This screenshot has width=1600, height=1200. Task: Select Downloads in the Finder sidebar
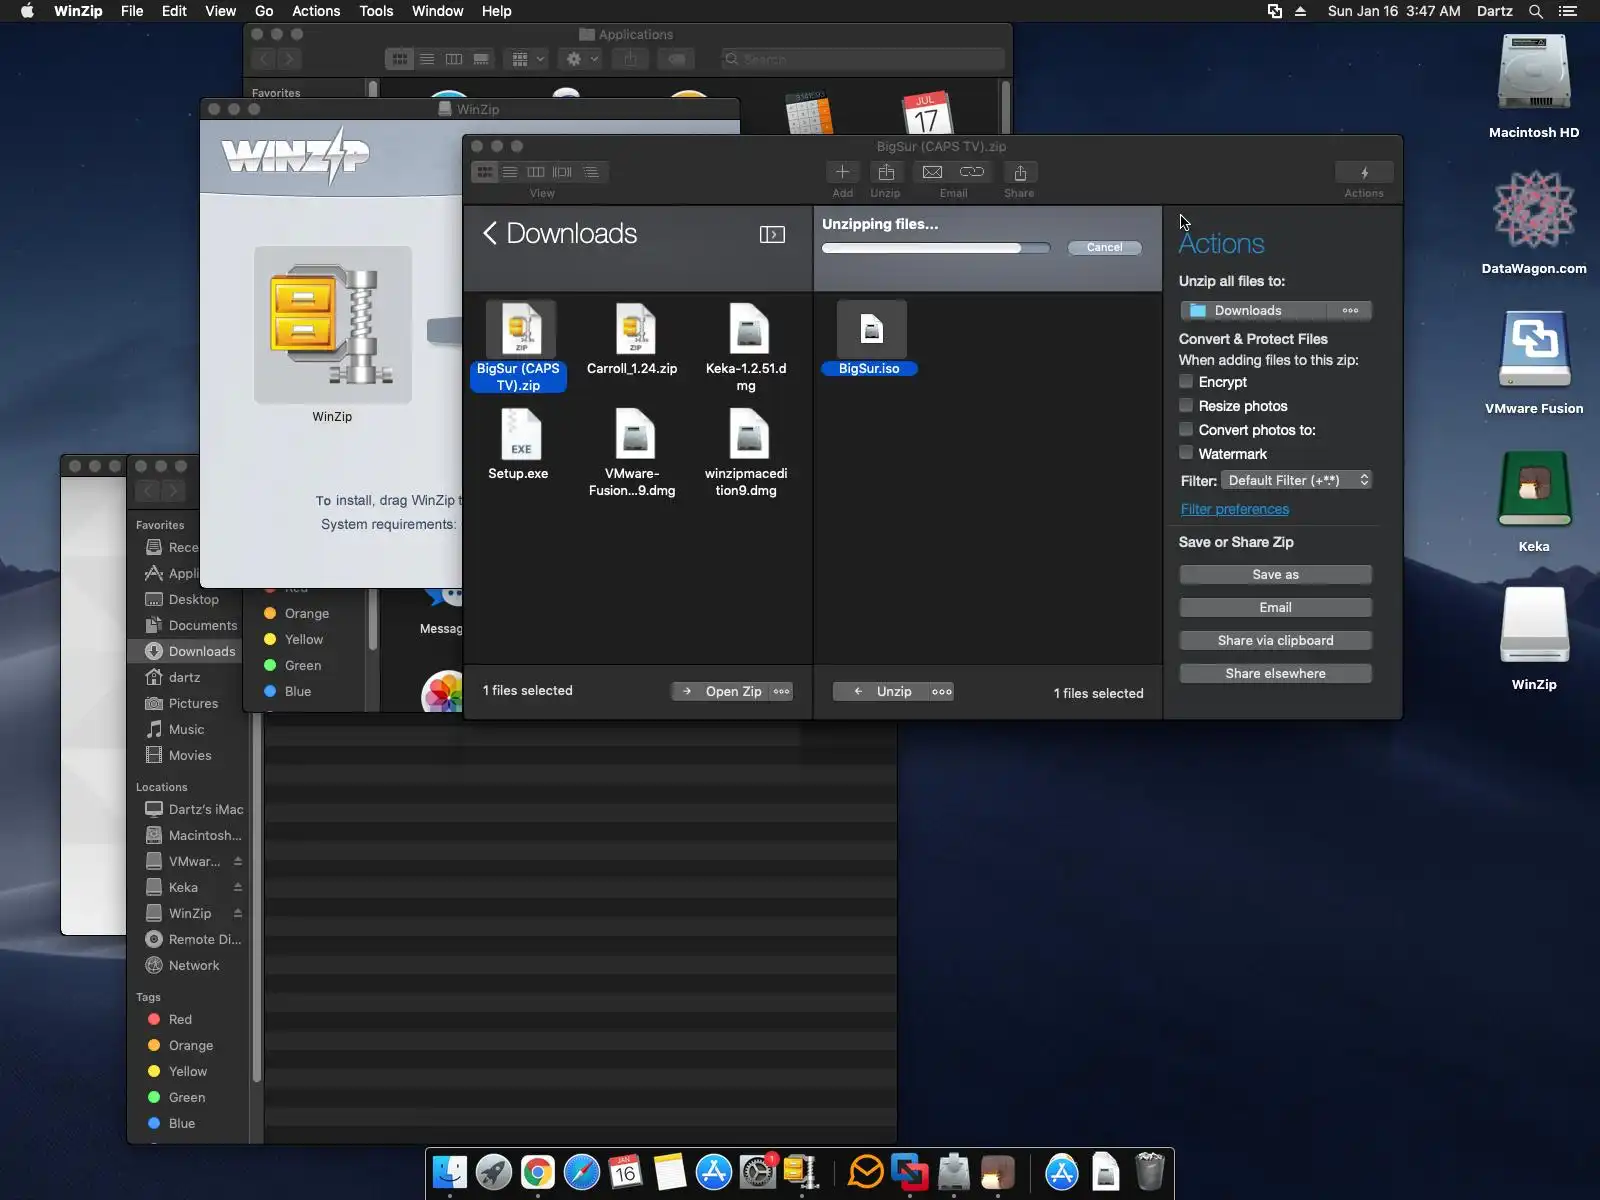pos(188,651)
